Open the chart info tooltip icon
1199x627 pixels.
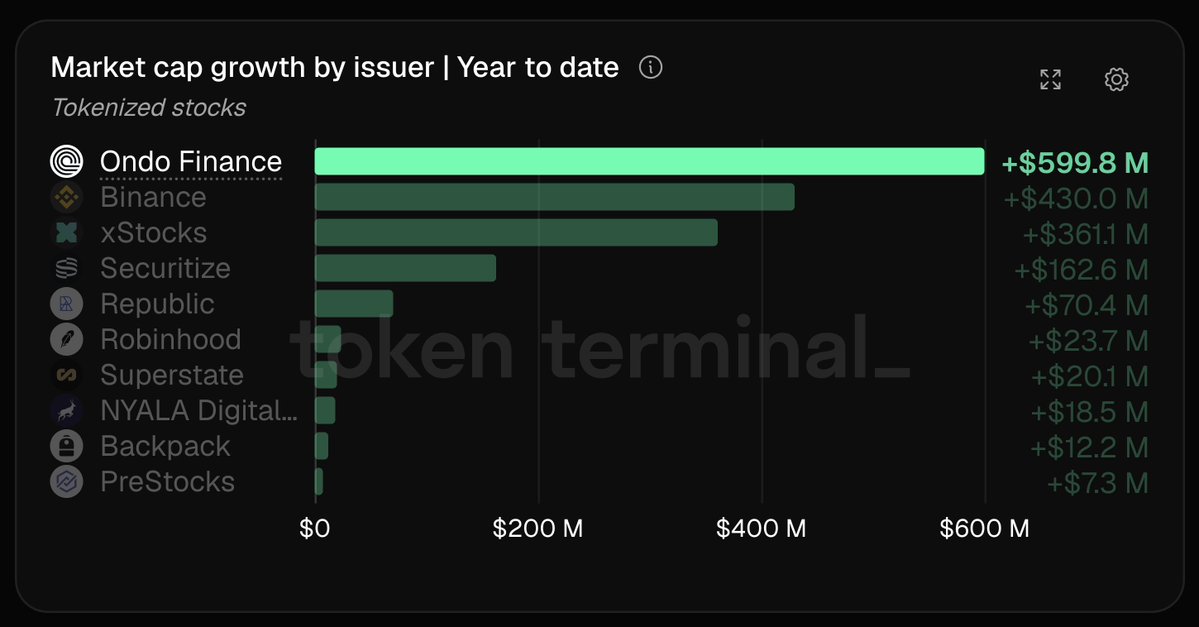650,67
